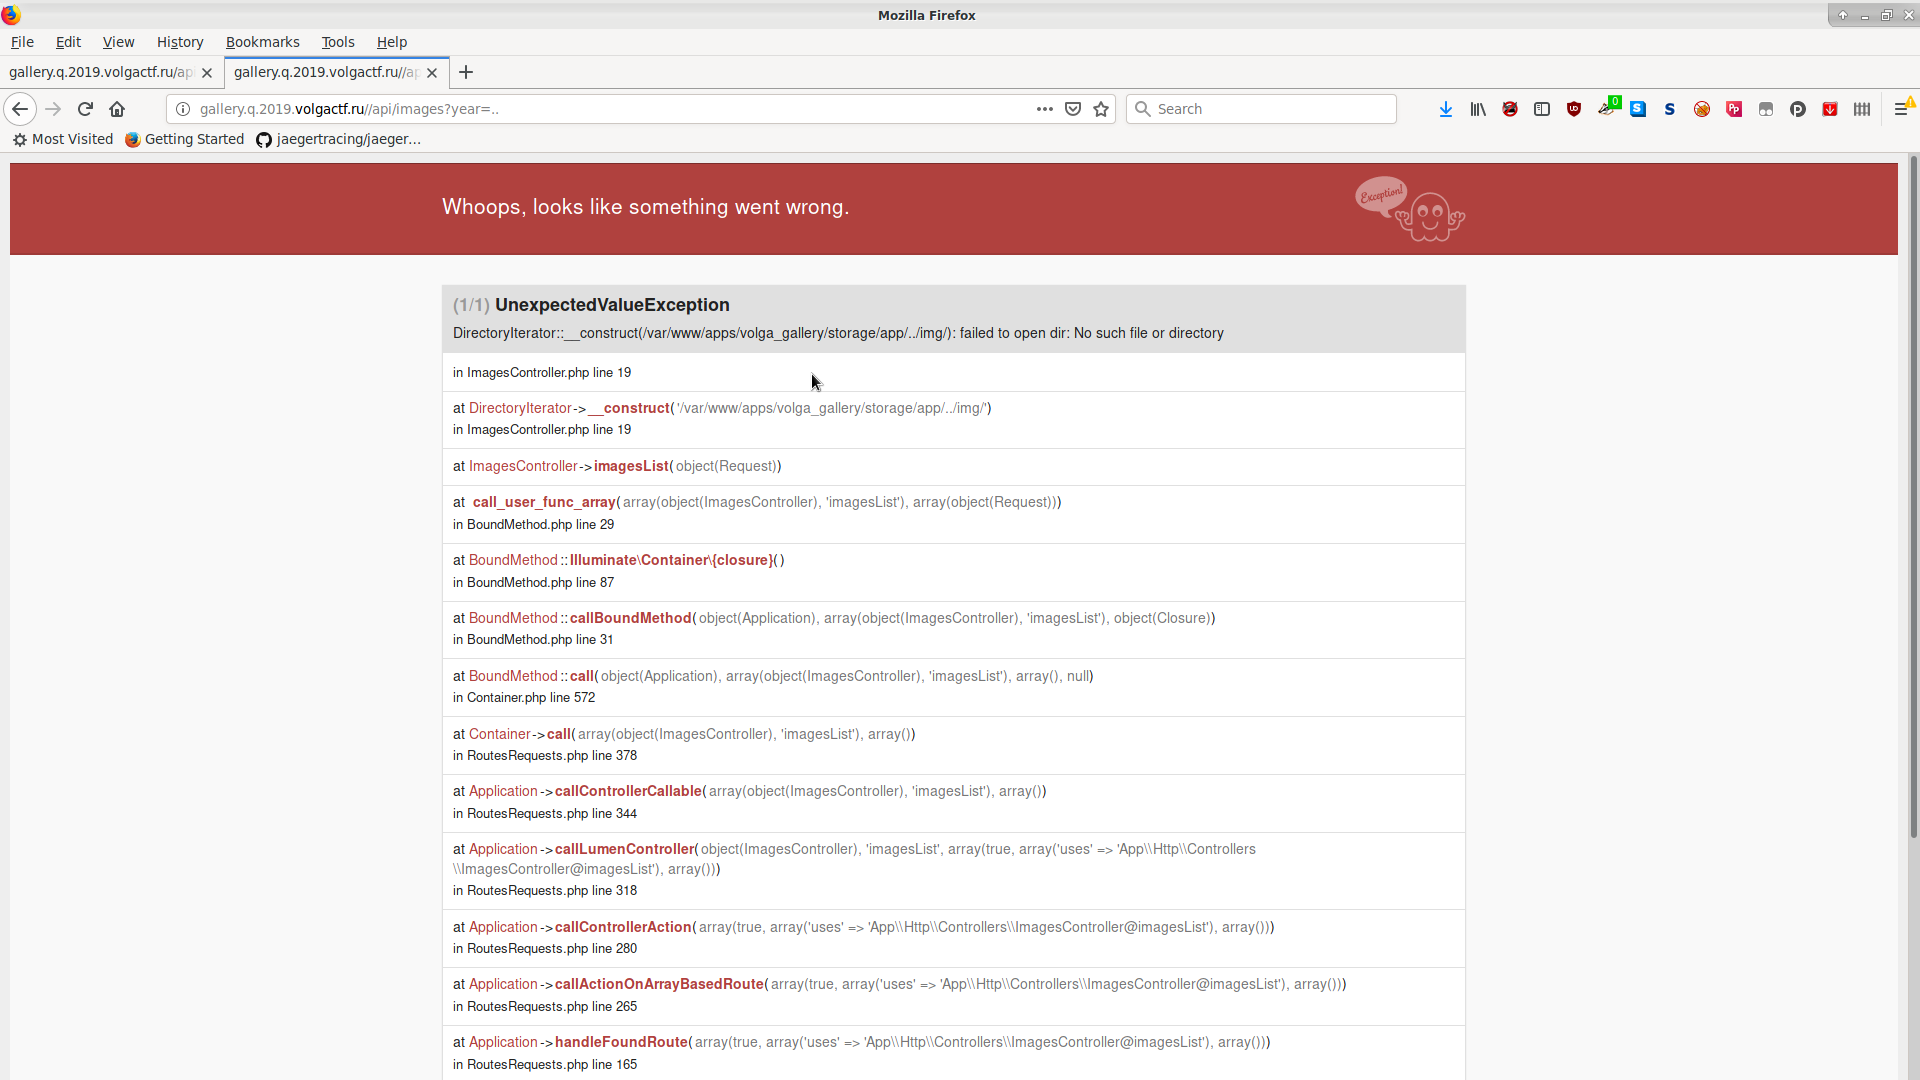This screenshot has height=1080, width=1920.
Task: Click the Getting Started bookmark
Action: tap(183, 139)
